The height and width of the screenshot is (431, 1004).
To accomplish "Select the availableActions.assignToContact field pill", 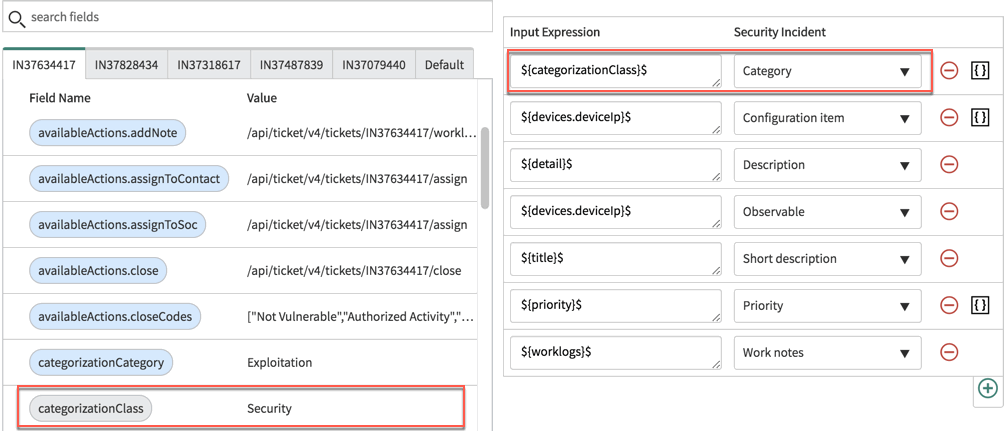I will [129, 179].
